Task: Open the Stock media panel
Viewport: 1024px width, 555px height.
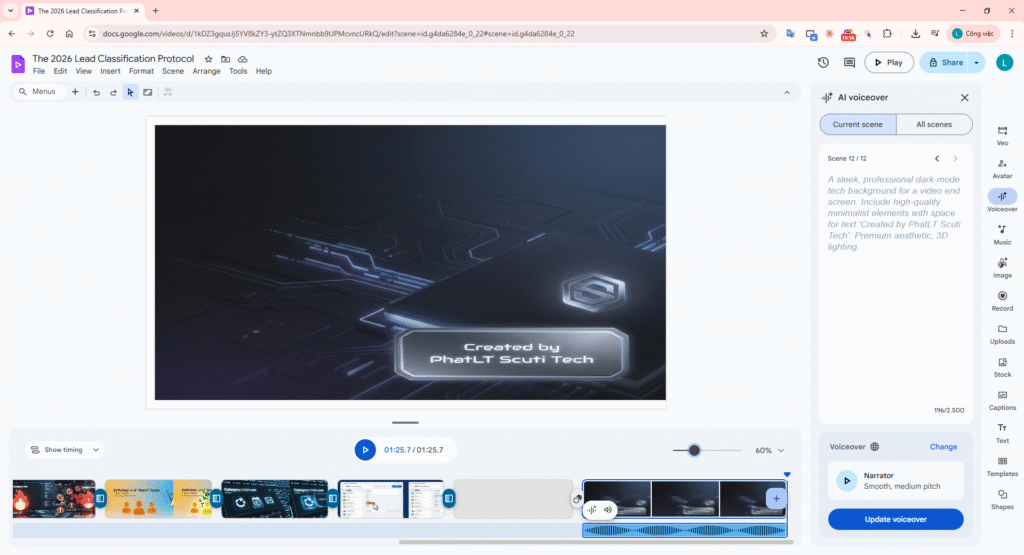Action: [x=1002, y=366]
